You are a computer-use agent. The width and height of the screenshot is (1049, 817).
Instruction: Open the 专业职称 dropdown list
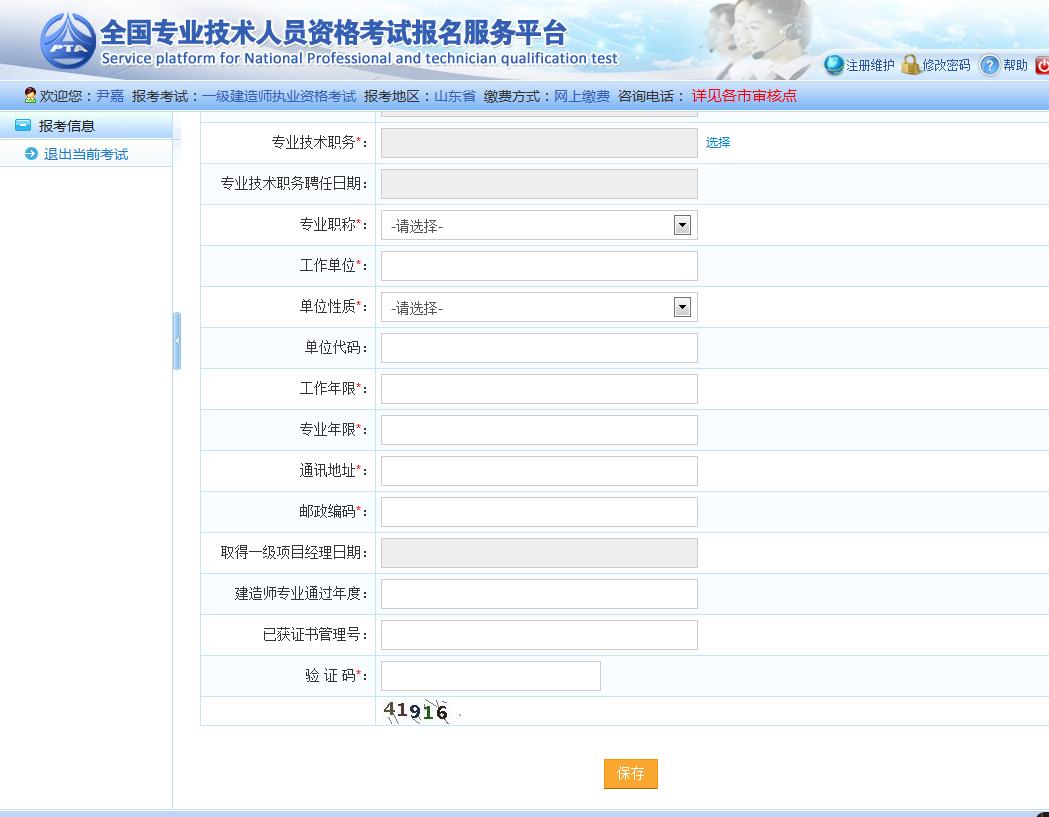tap(682, 226)
